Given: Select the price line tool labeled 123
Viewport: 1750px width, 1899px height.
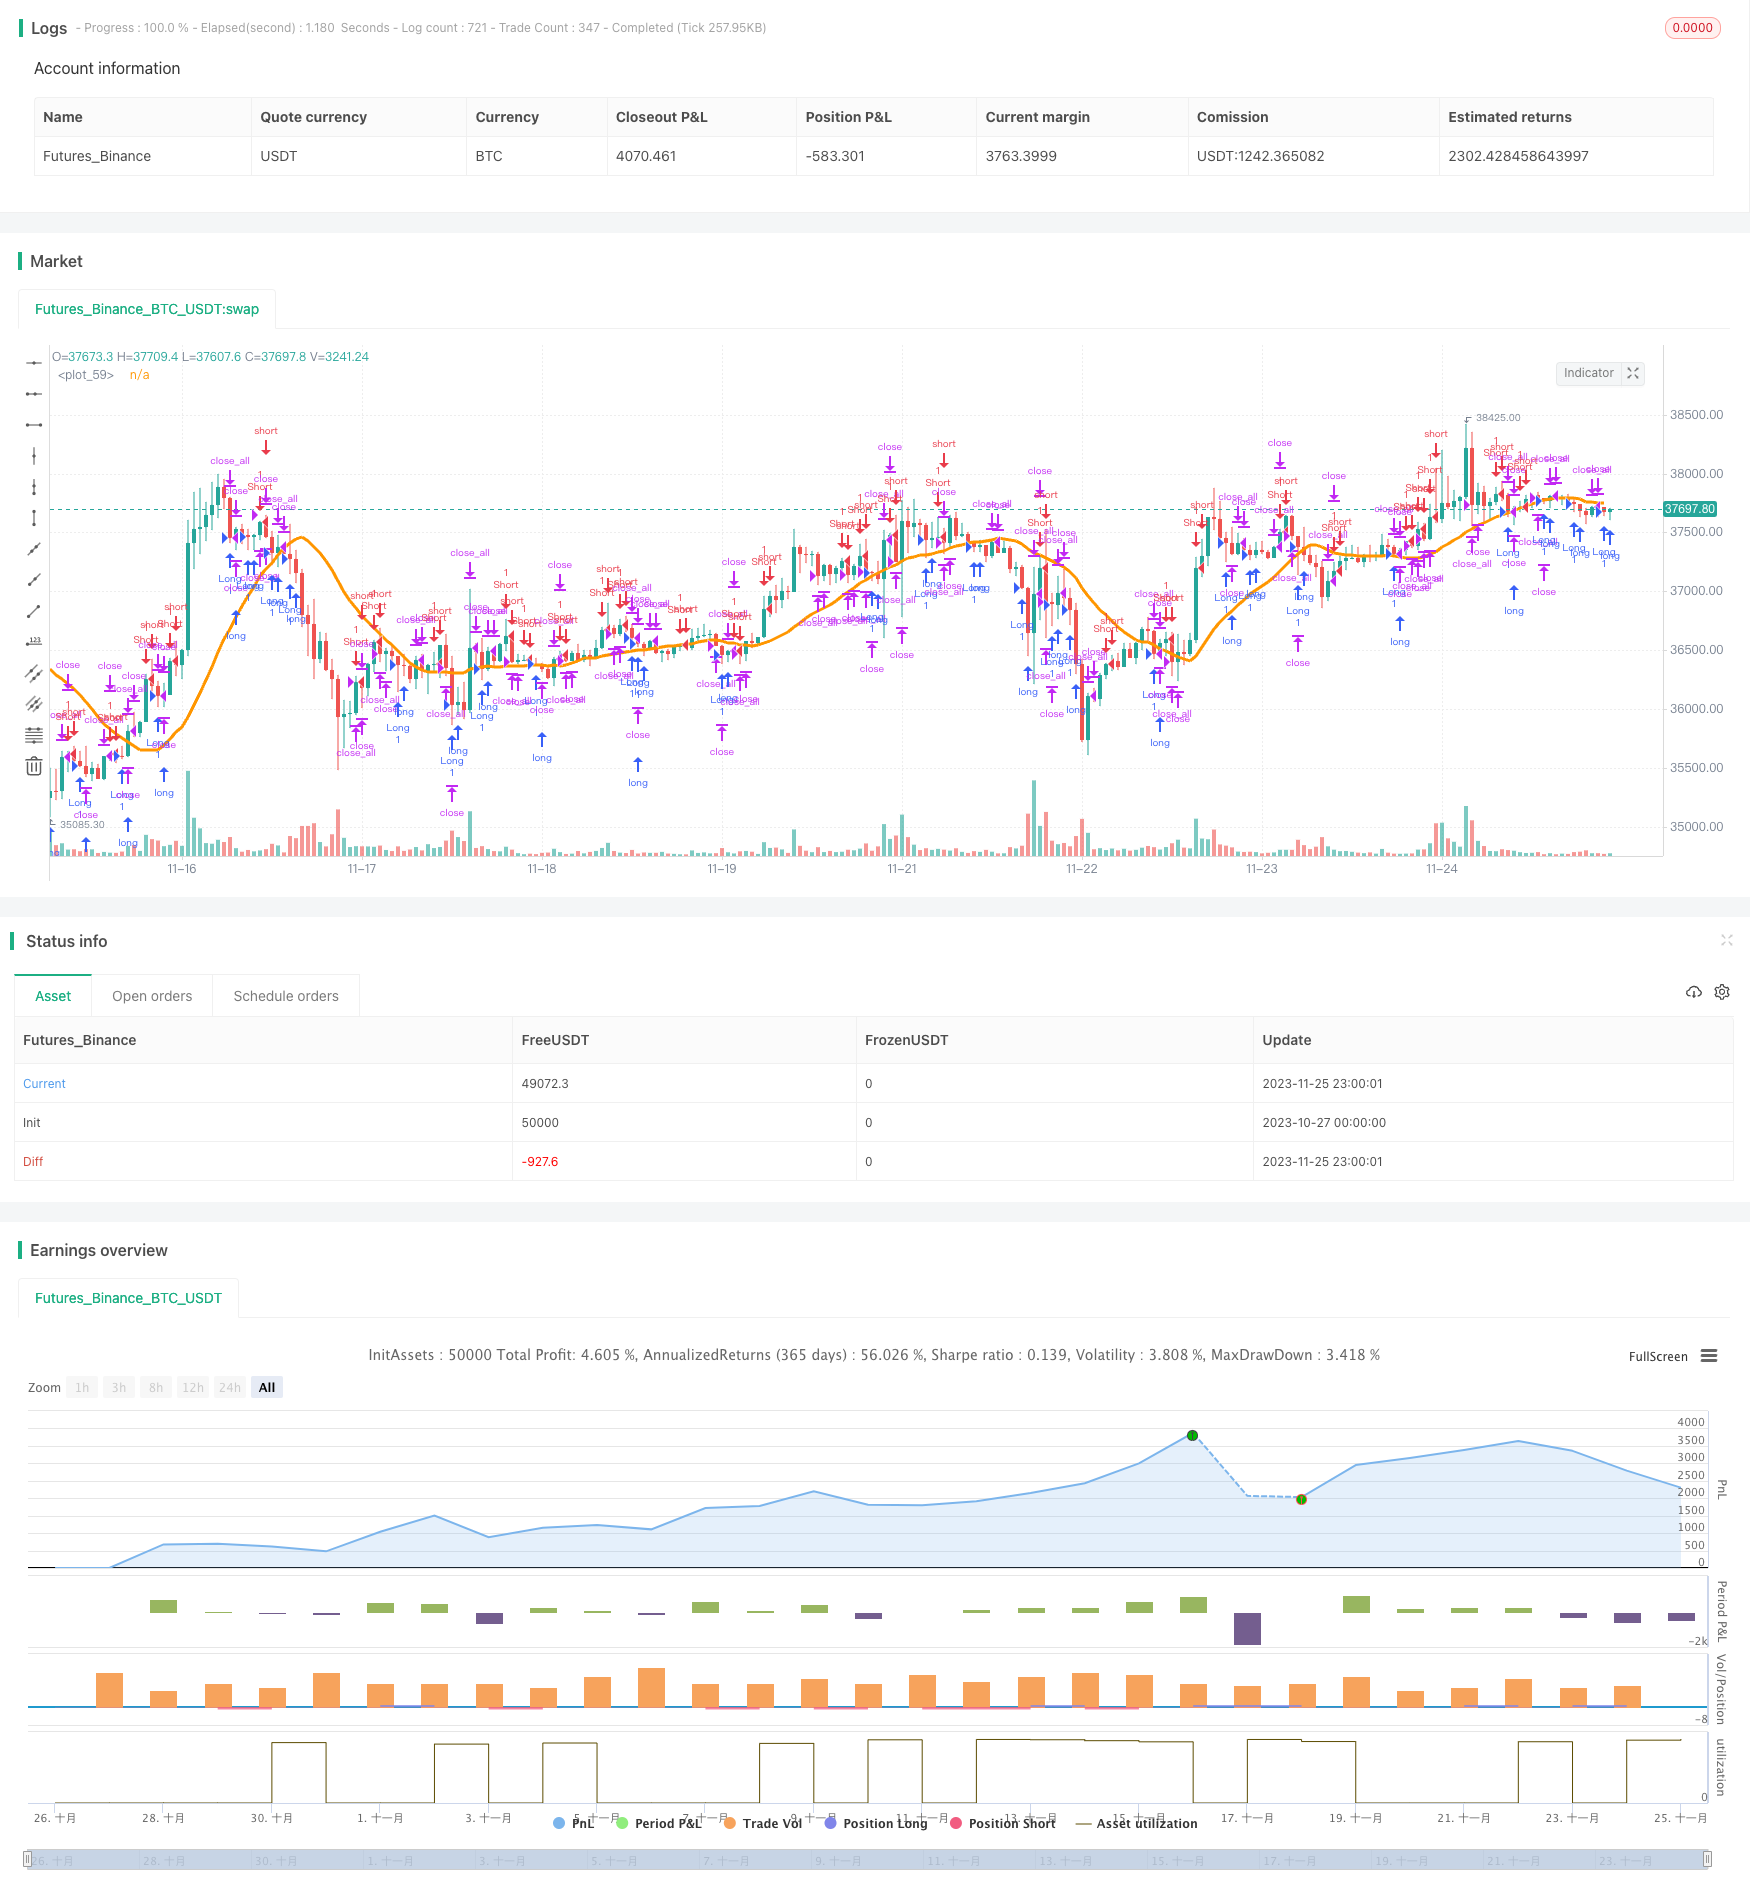Looking at the screenshot, I should pyautogui.click(x=34, y=641).
